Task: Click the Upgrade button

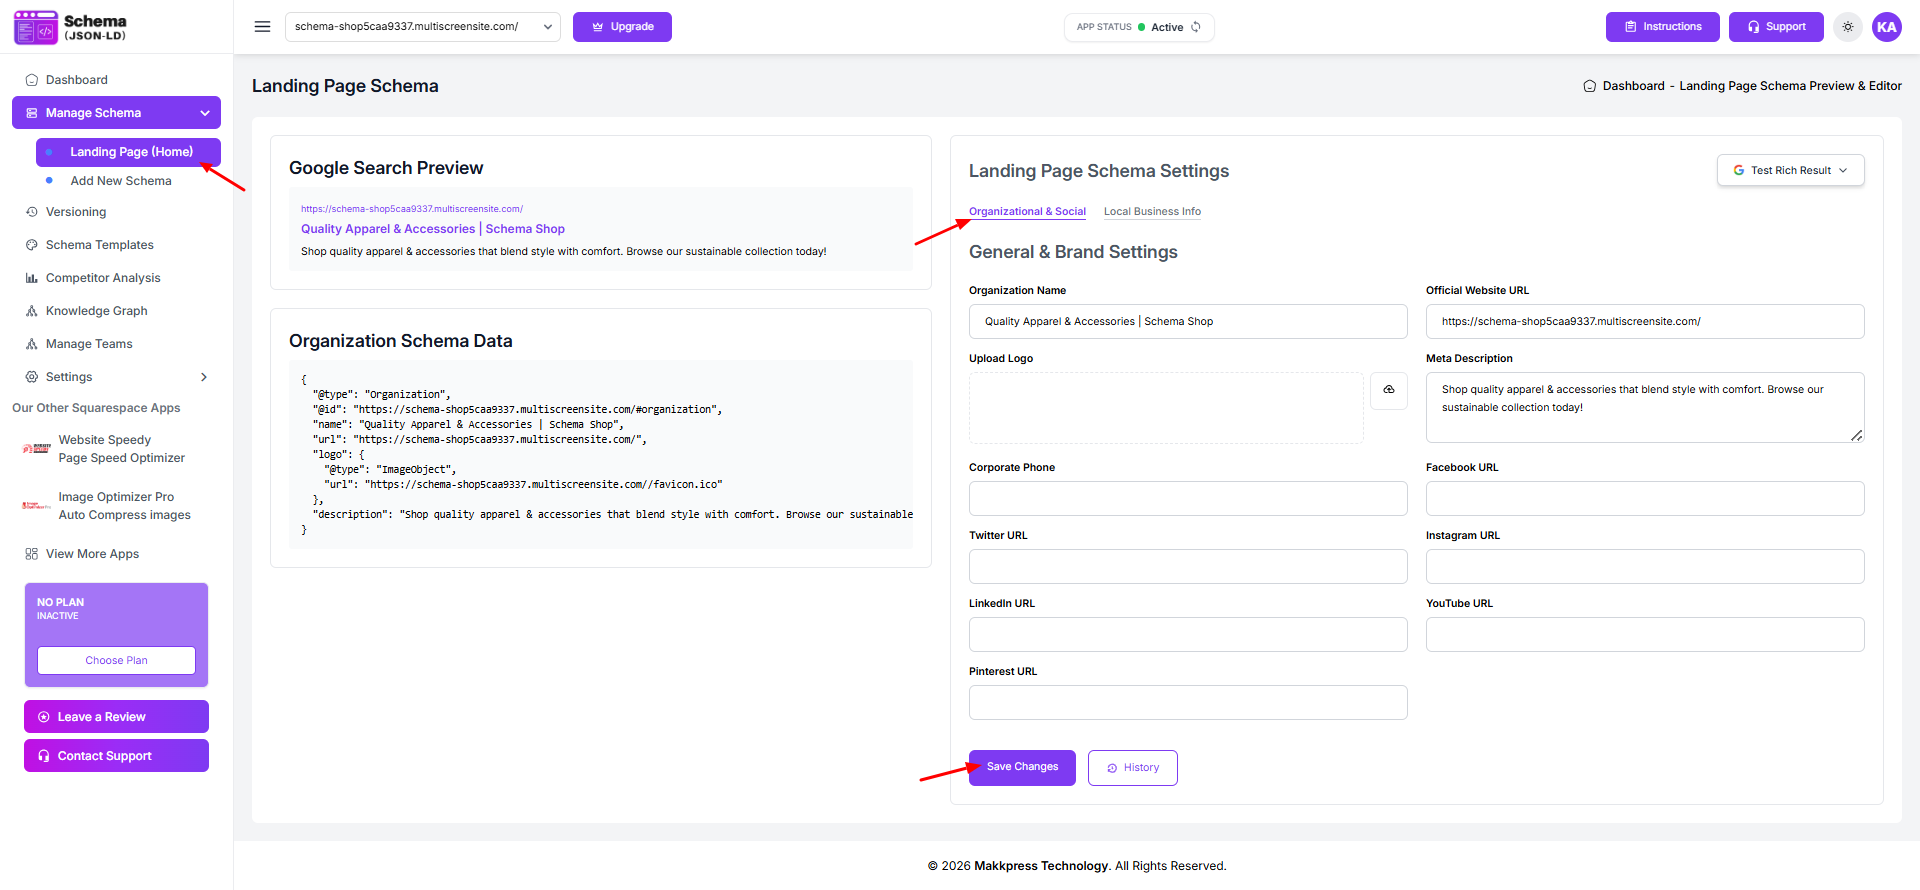Action: coord(622,27)
